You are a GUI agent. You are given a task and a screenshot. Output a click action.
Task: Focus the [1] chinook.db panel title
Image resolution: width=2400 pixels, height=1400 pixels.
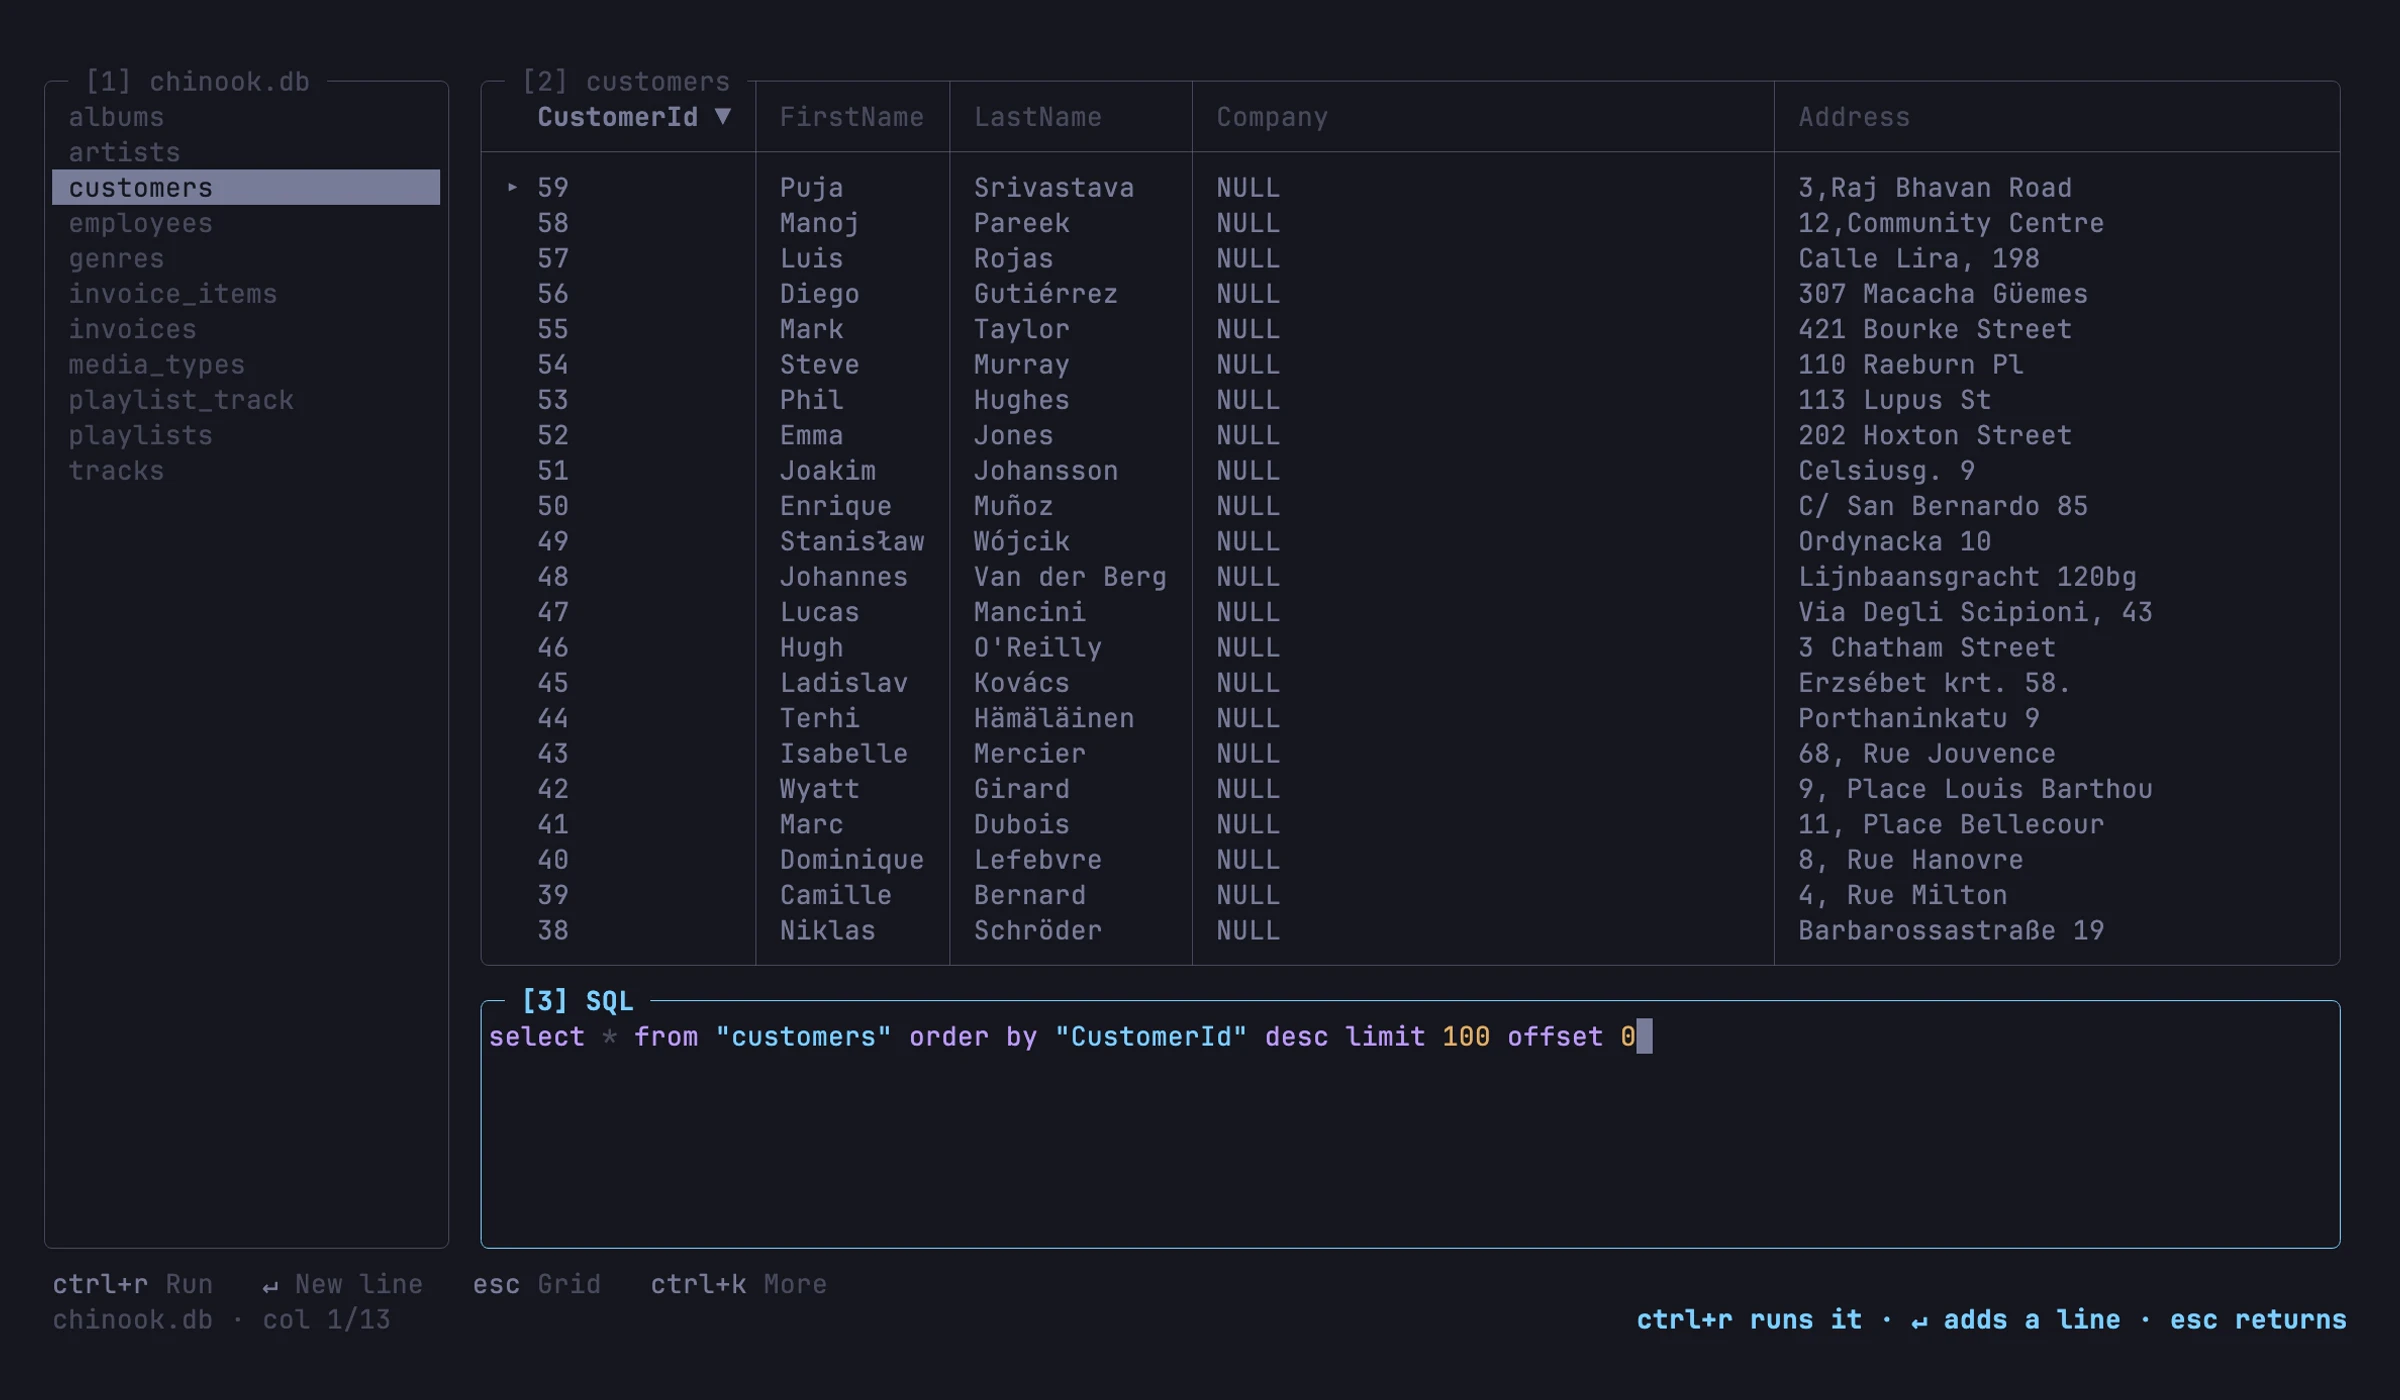point(197,81)
